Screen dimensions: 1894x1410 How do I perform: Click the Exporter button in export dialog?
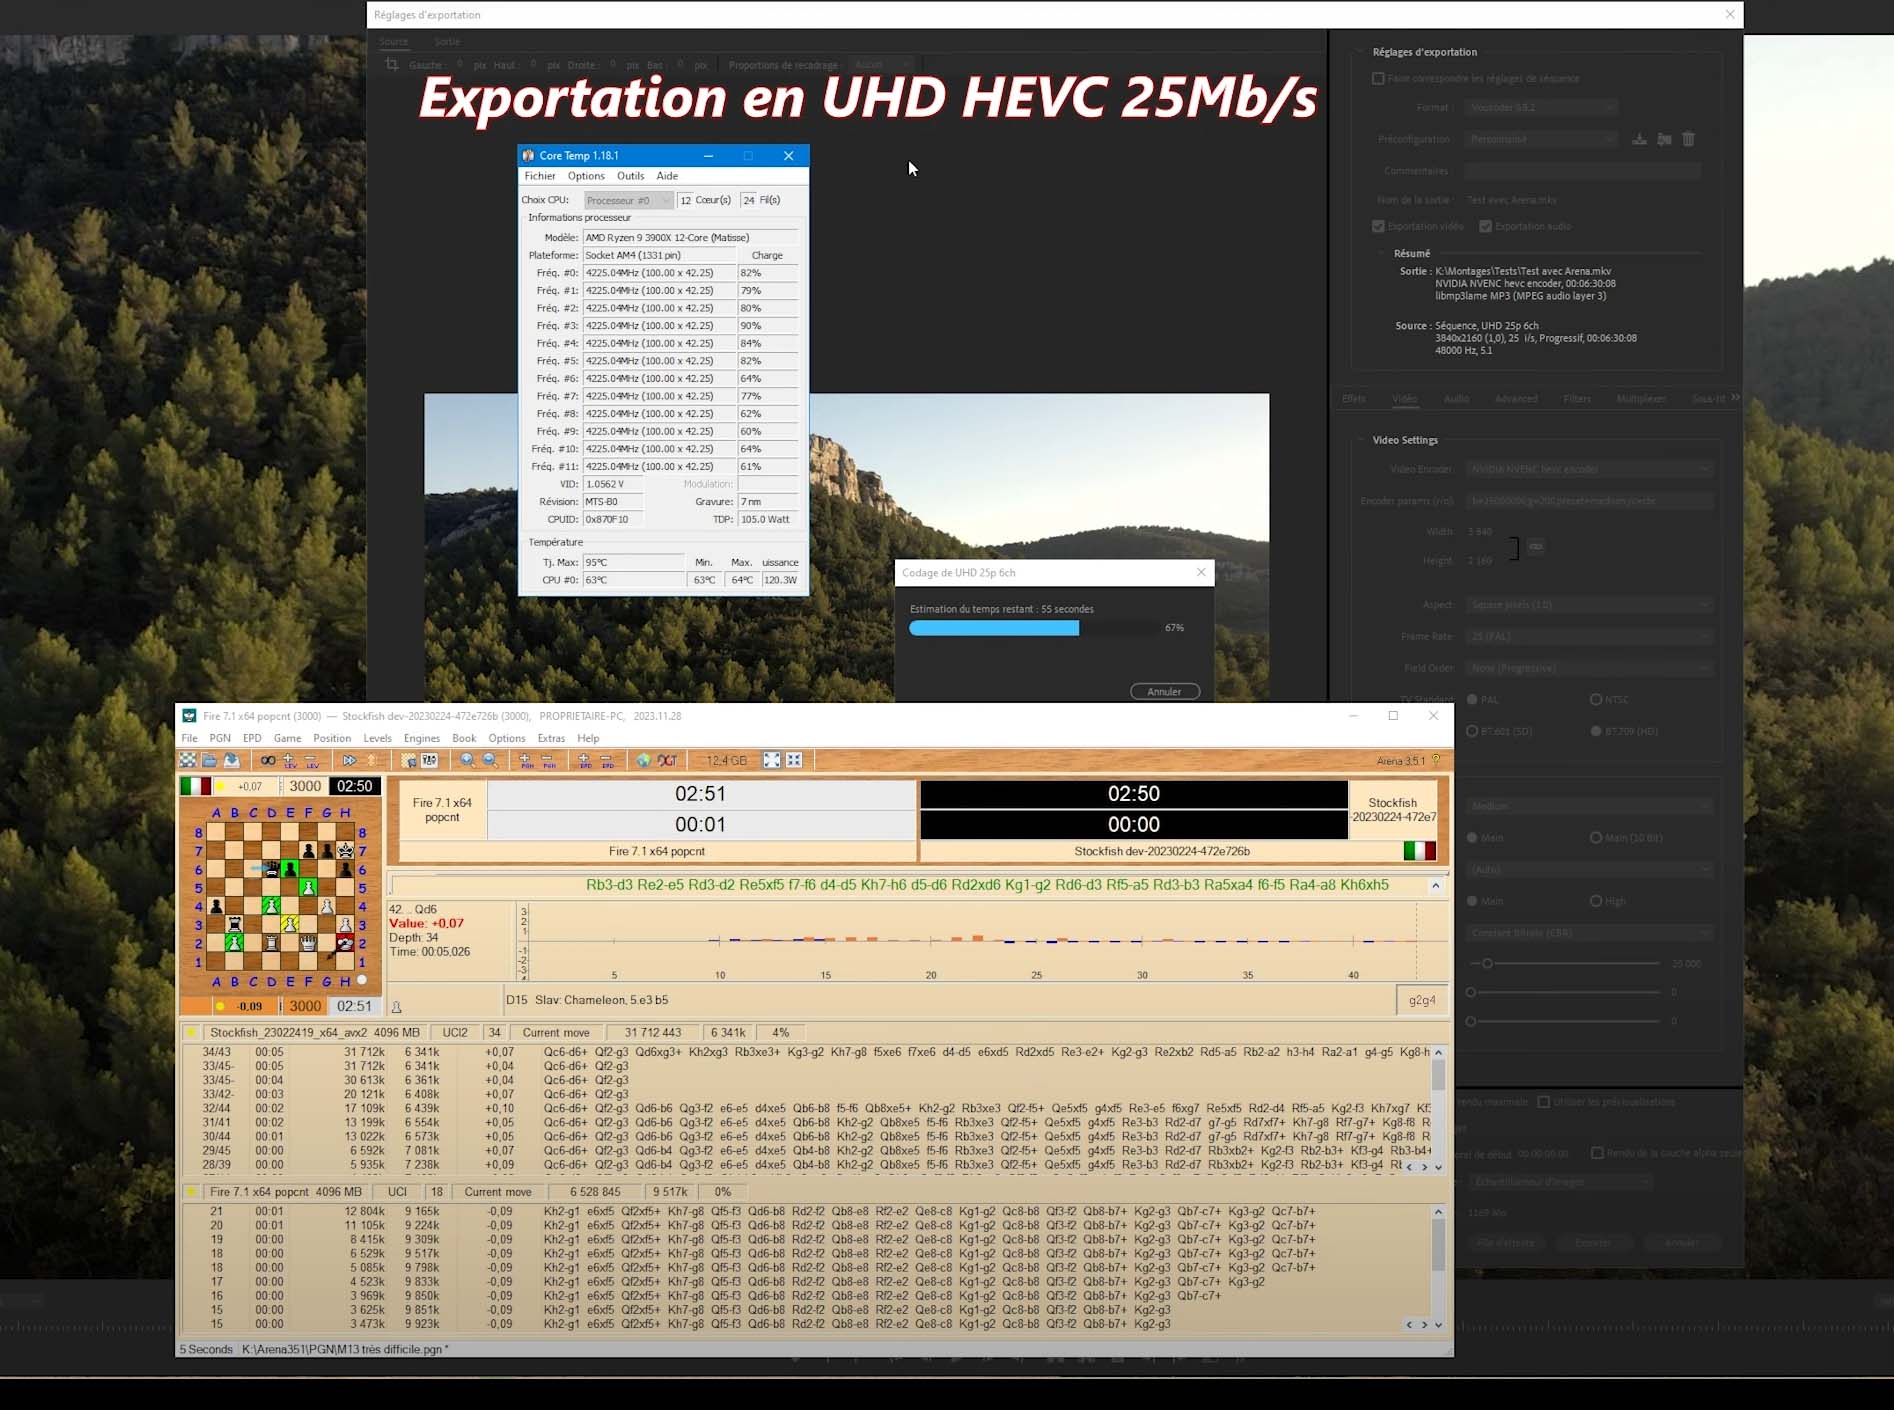pos(1592,1243)
